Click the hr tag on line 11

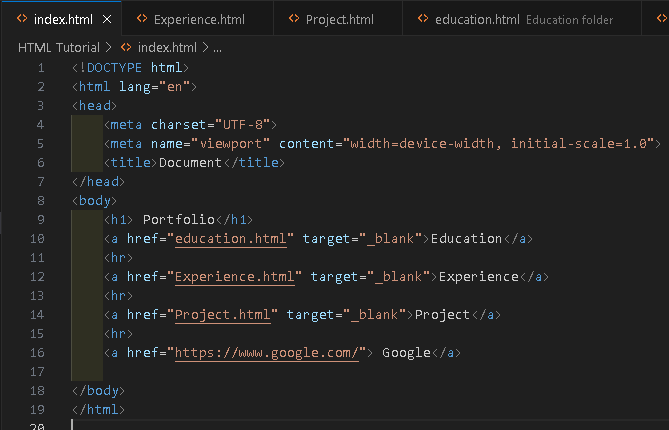(119, 258)
